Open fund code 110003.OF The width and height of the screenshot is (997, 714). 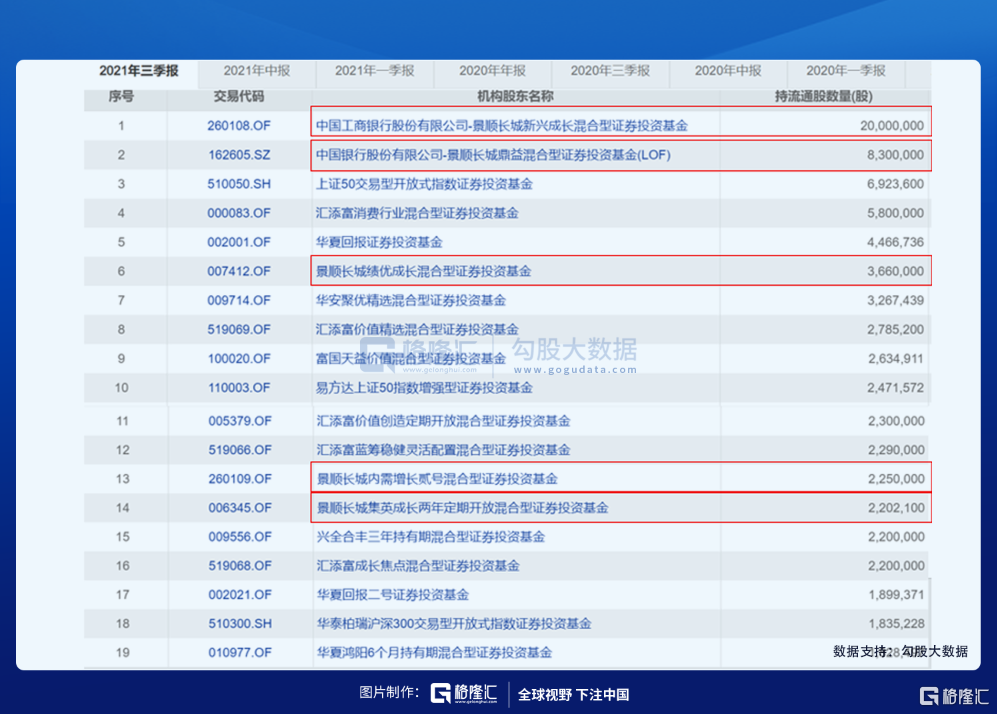239,388
